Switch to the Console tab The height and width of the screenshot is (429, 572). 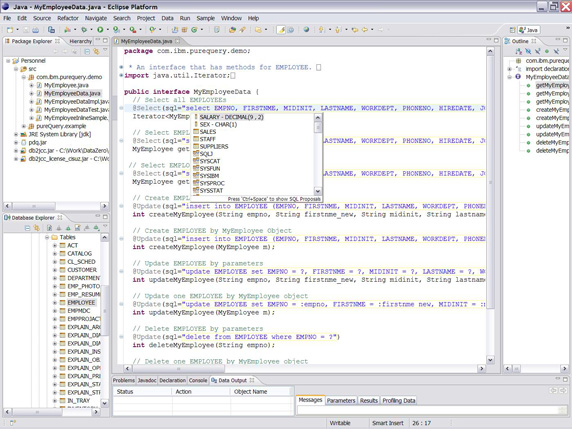(198, 380)
